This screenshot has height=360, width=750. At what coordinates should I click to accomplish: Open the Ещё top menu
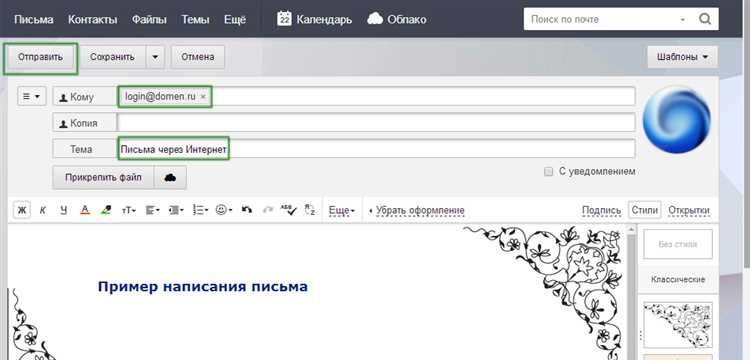(235, 20)
